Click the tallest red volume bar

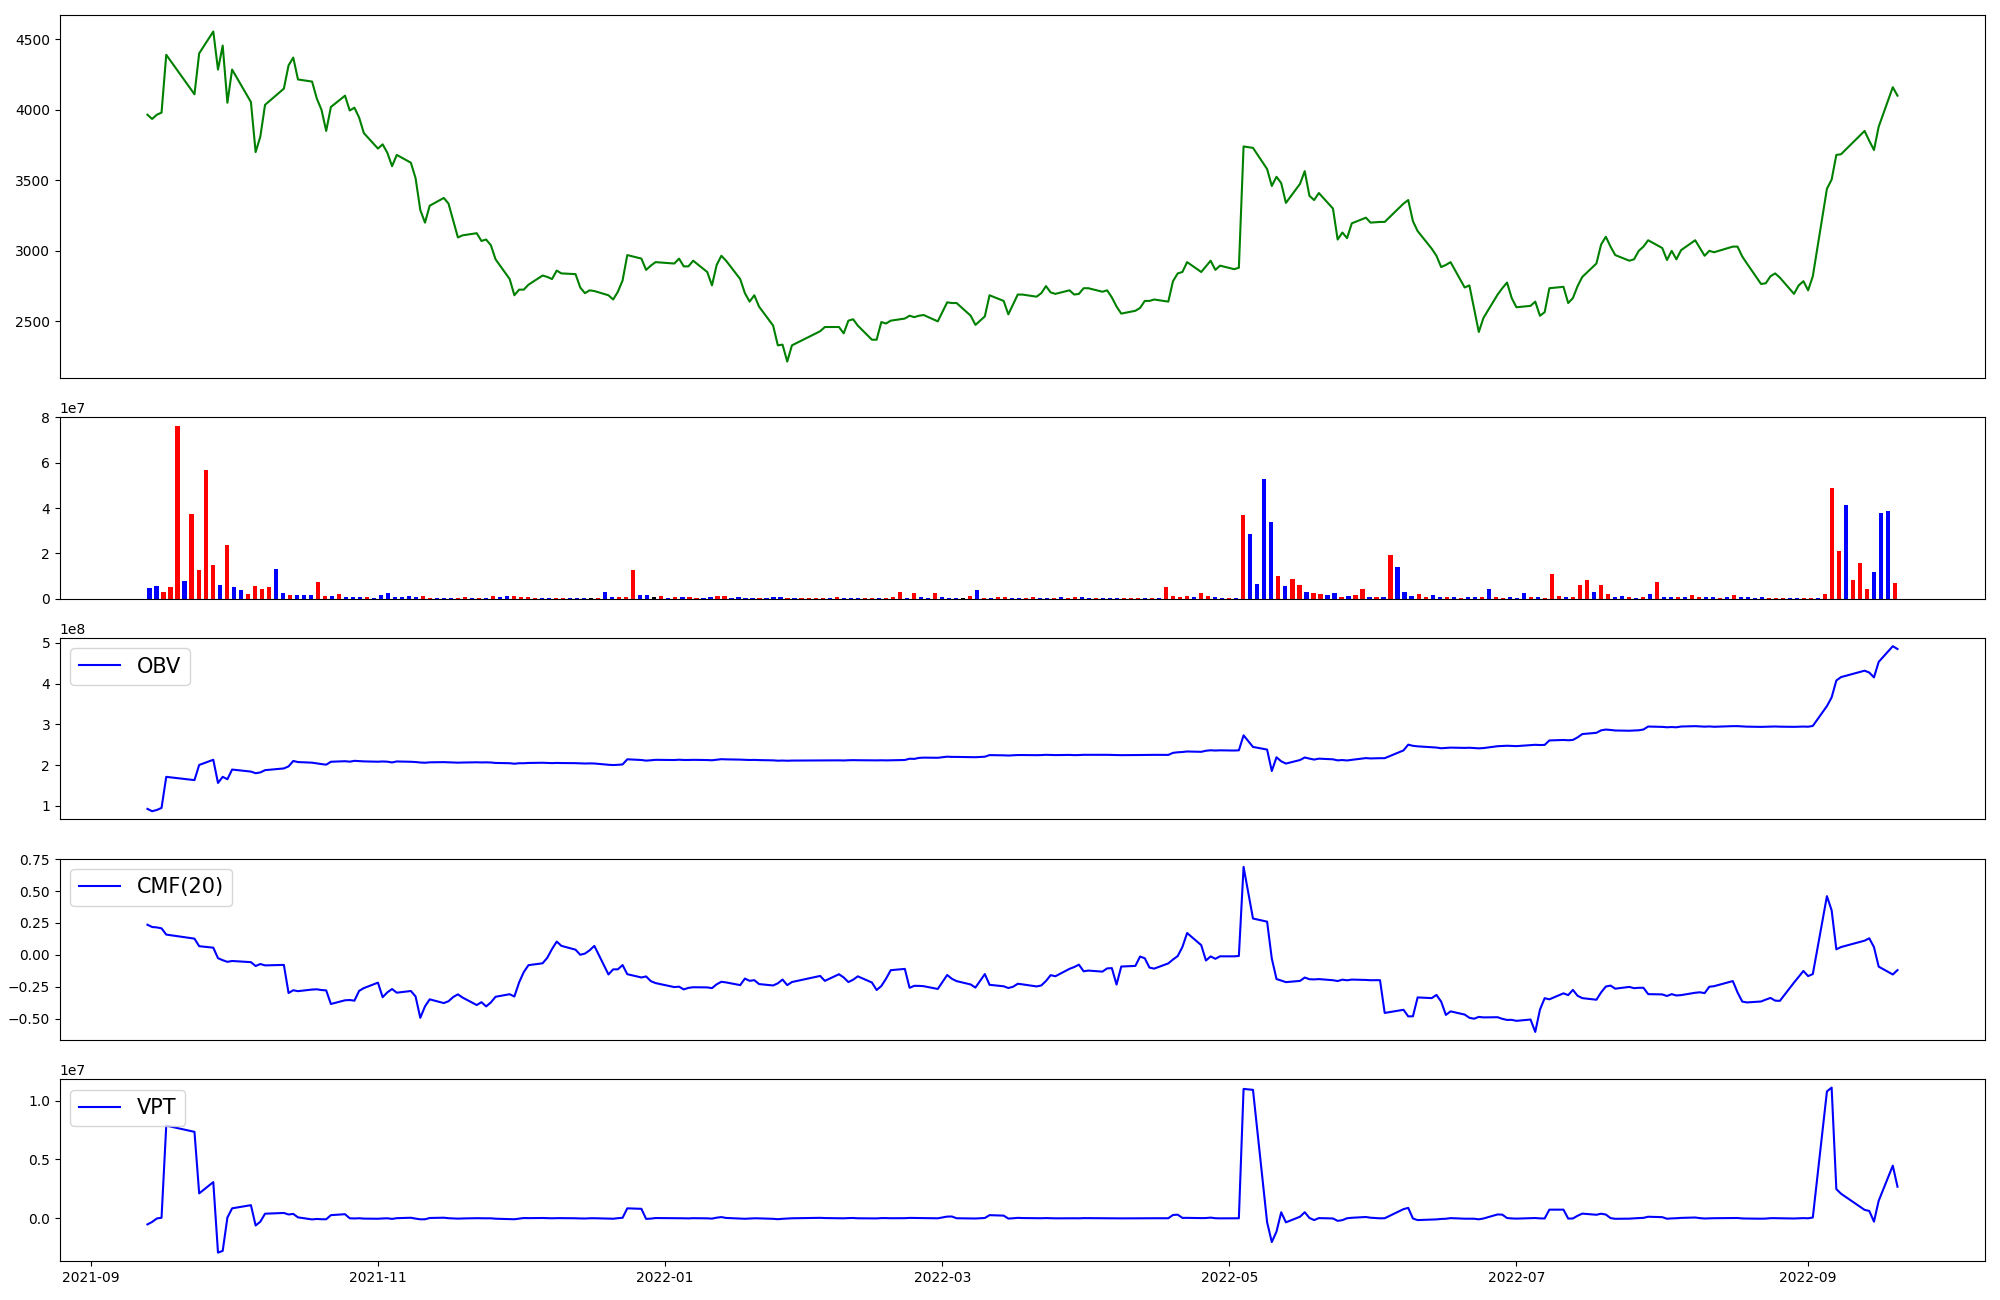(177, 512)
